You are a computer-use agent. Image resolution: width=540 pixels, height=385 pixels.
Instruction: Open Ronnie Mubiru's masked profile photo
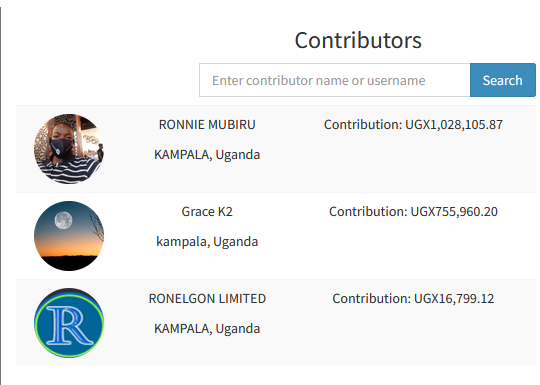point(69,149)
